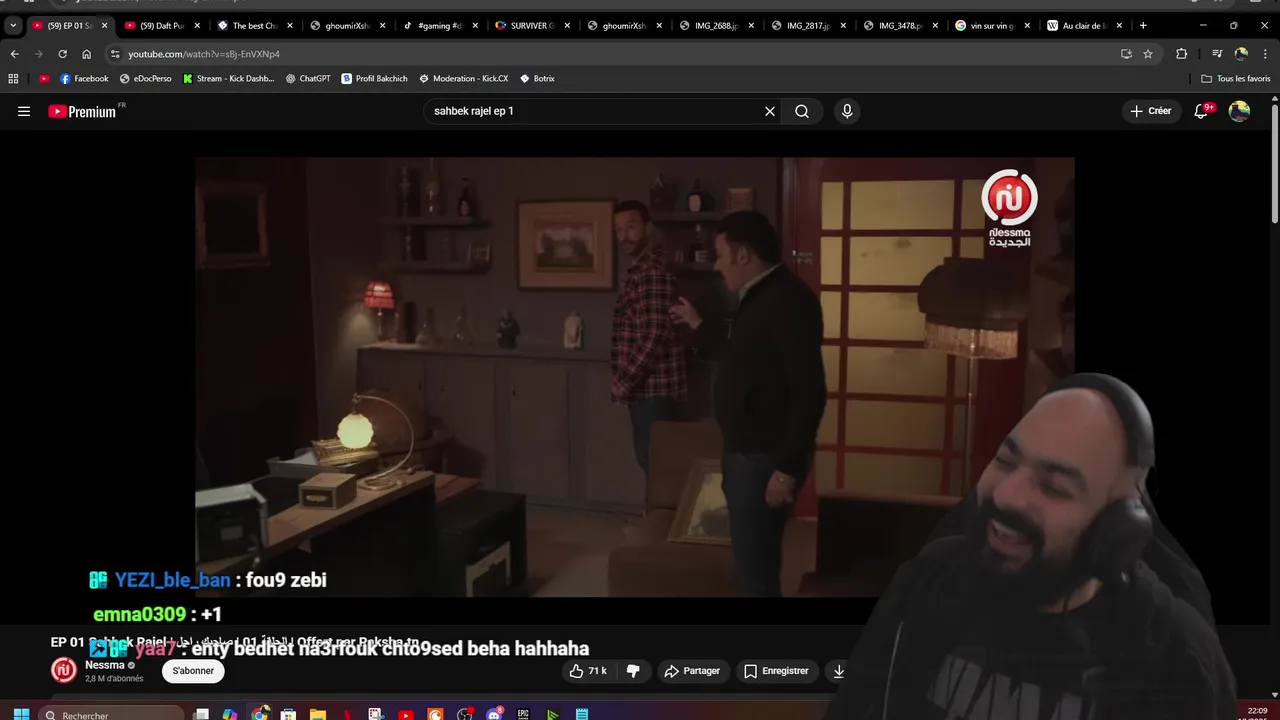Open Discord from the taskbar

494,714
